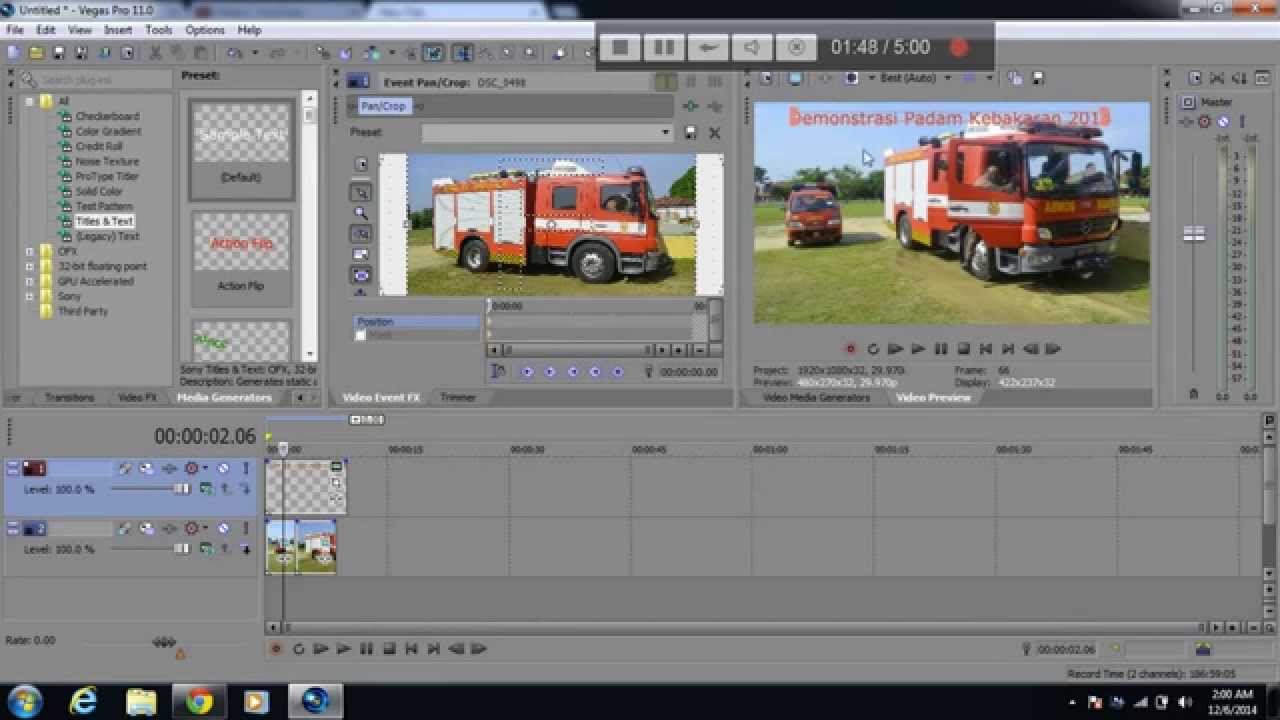Click the Master volume fader
The width and height of the screenshot is (1280, 720).
coord(1194,234)
